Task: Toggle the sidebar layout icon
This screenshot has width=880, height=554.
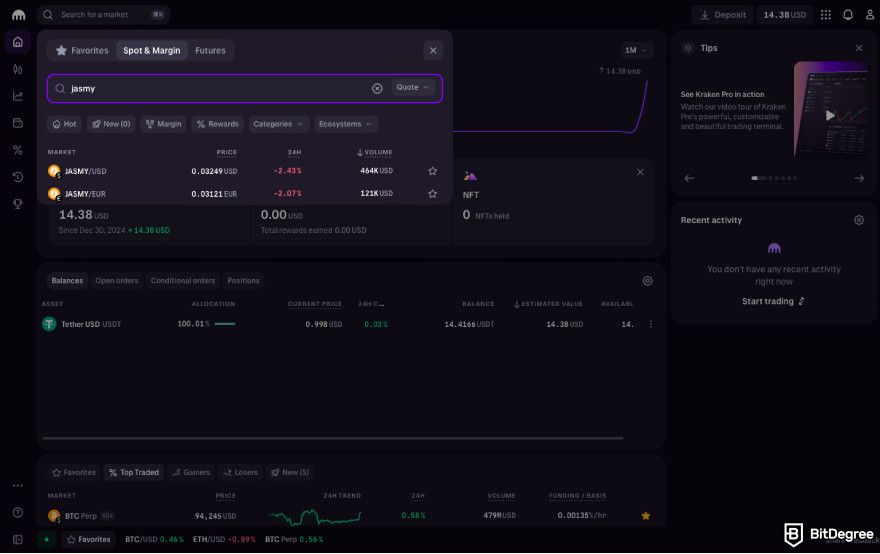Action: pyautogui.click(x=18, y=539)
